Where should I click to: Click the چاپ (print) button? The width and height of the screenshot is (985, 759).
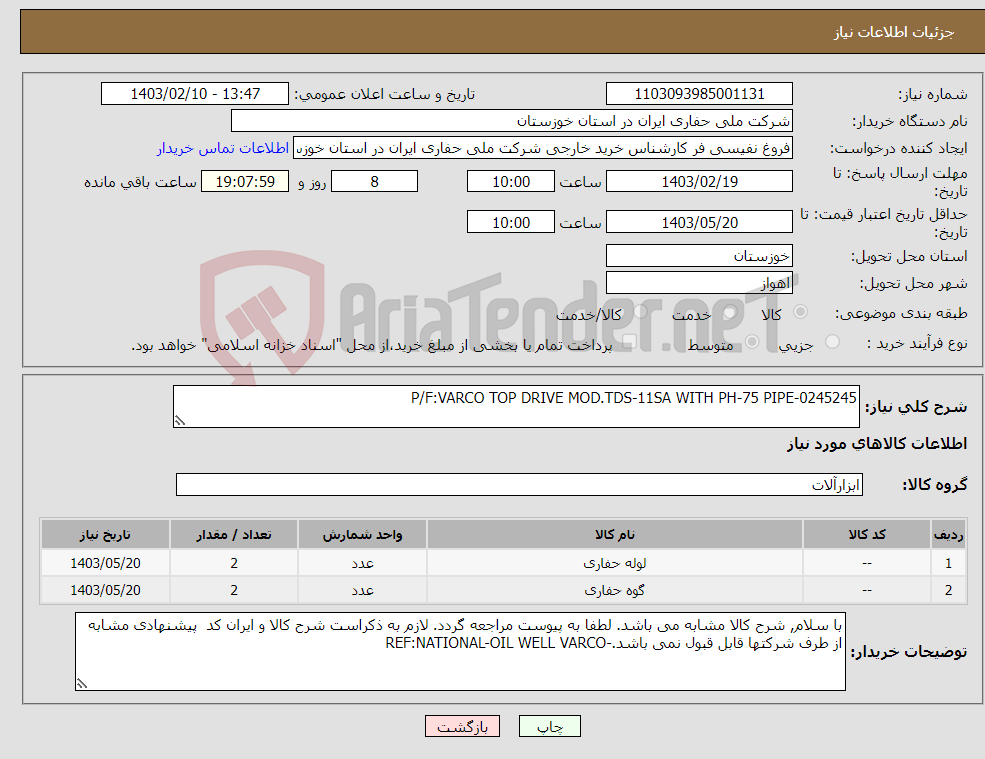(x=550, y=726)
